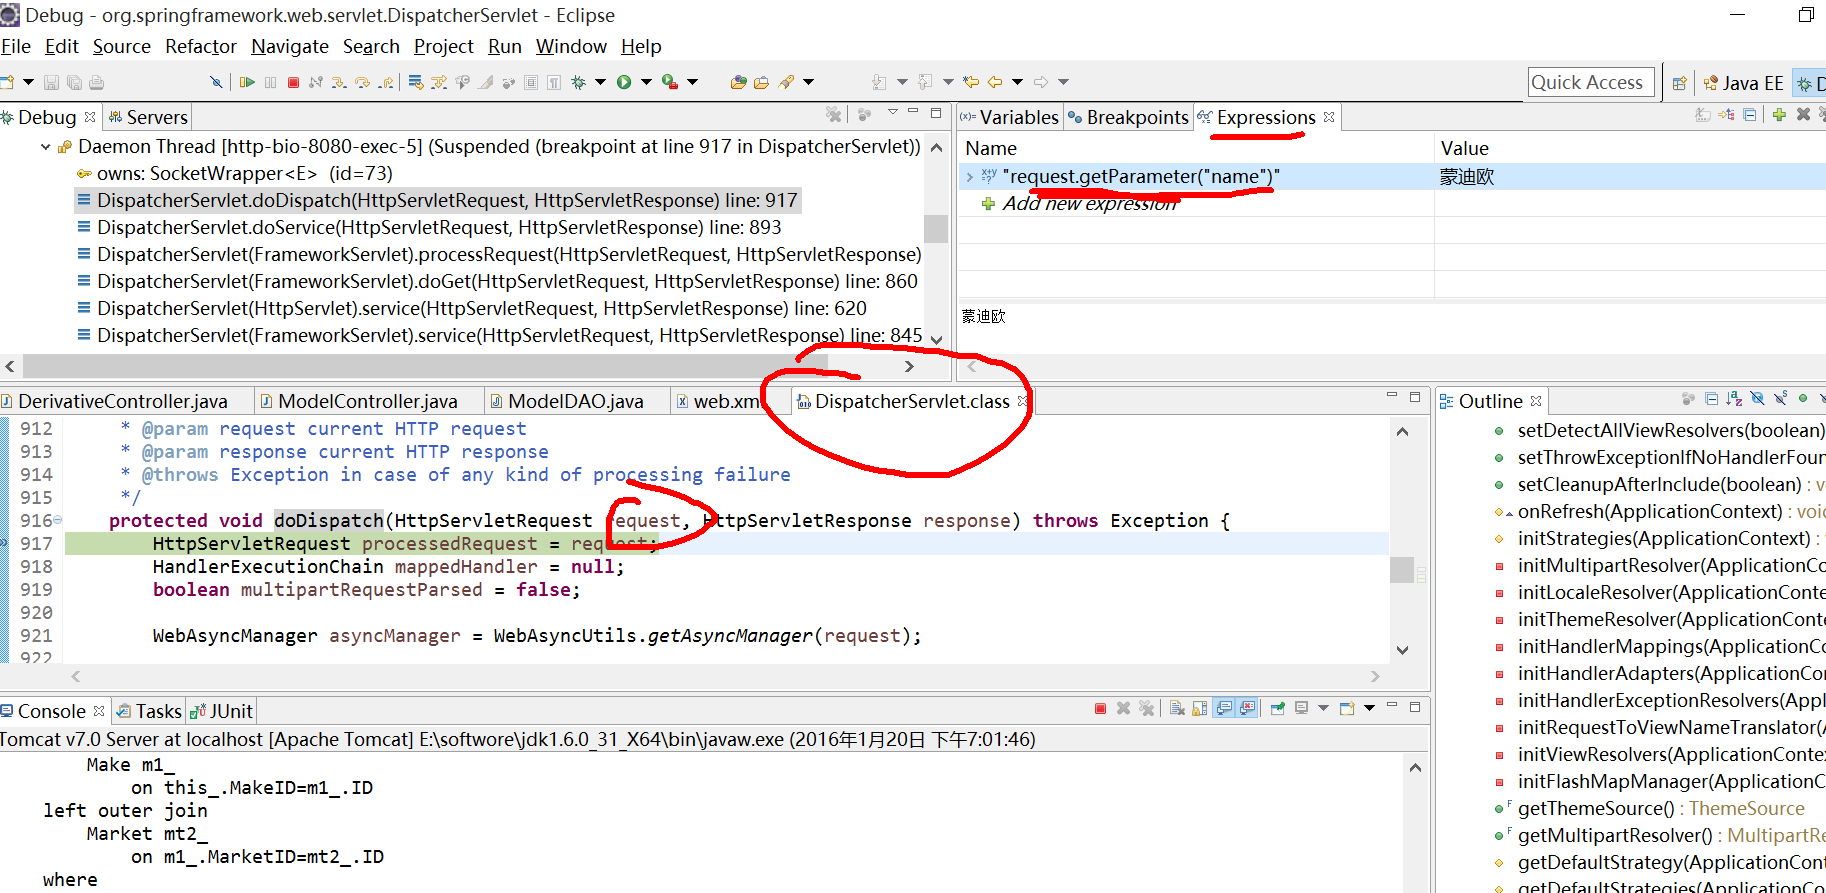Viewport: 1826px width, 893px height.
Task: Open Debug view menu triangle
Action: click(892, 112)
